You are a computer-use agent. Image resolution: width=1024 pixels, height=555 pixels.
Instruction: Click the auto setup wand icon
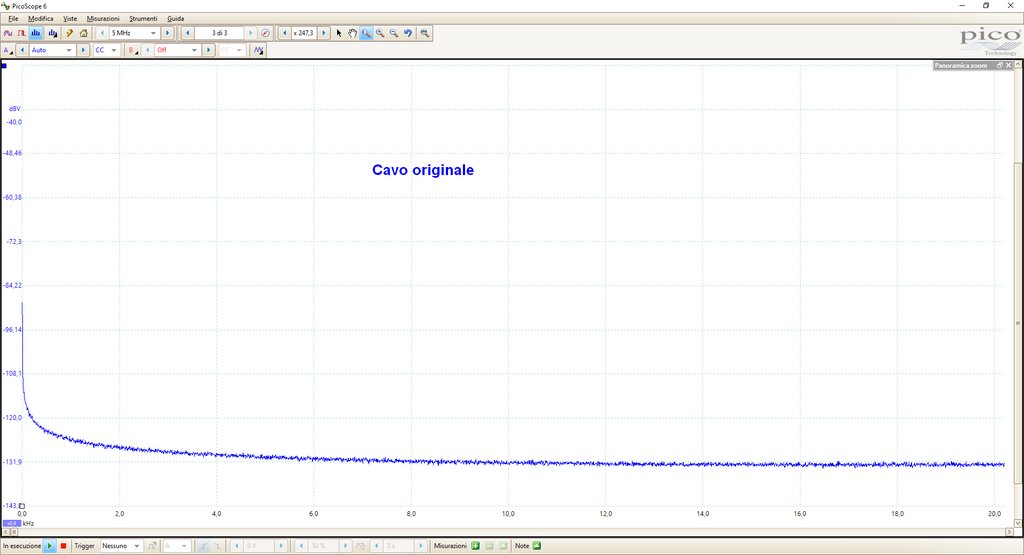point(69,33)
